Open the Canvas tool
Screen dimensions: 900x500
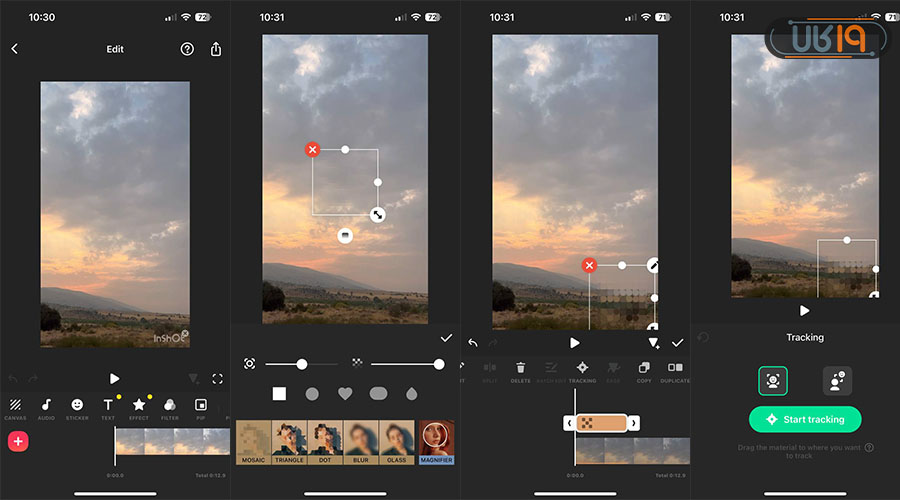(15, 406)
